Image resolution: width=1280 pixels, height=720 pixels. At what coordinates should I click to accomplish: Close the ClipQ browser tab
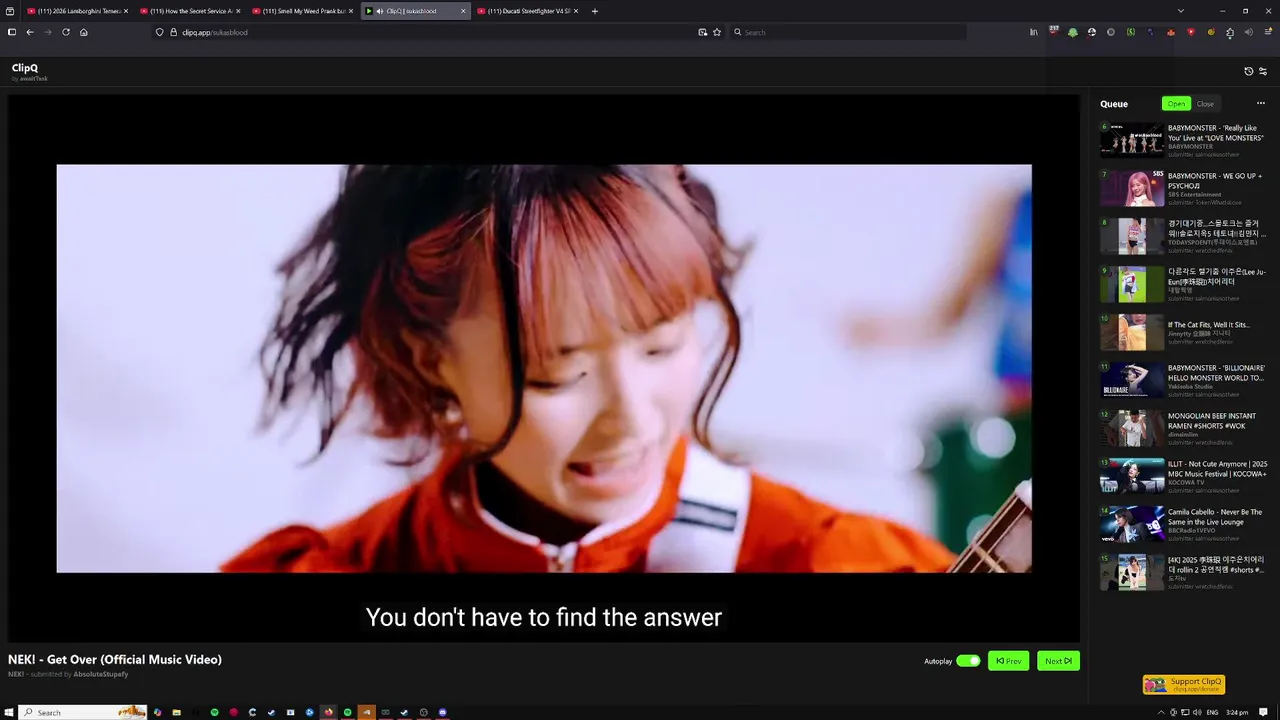tap(463, 11)
